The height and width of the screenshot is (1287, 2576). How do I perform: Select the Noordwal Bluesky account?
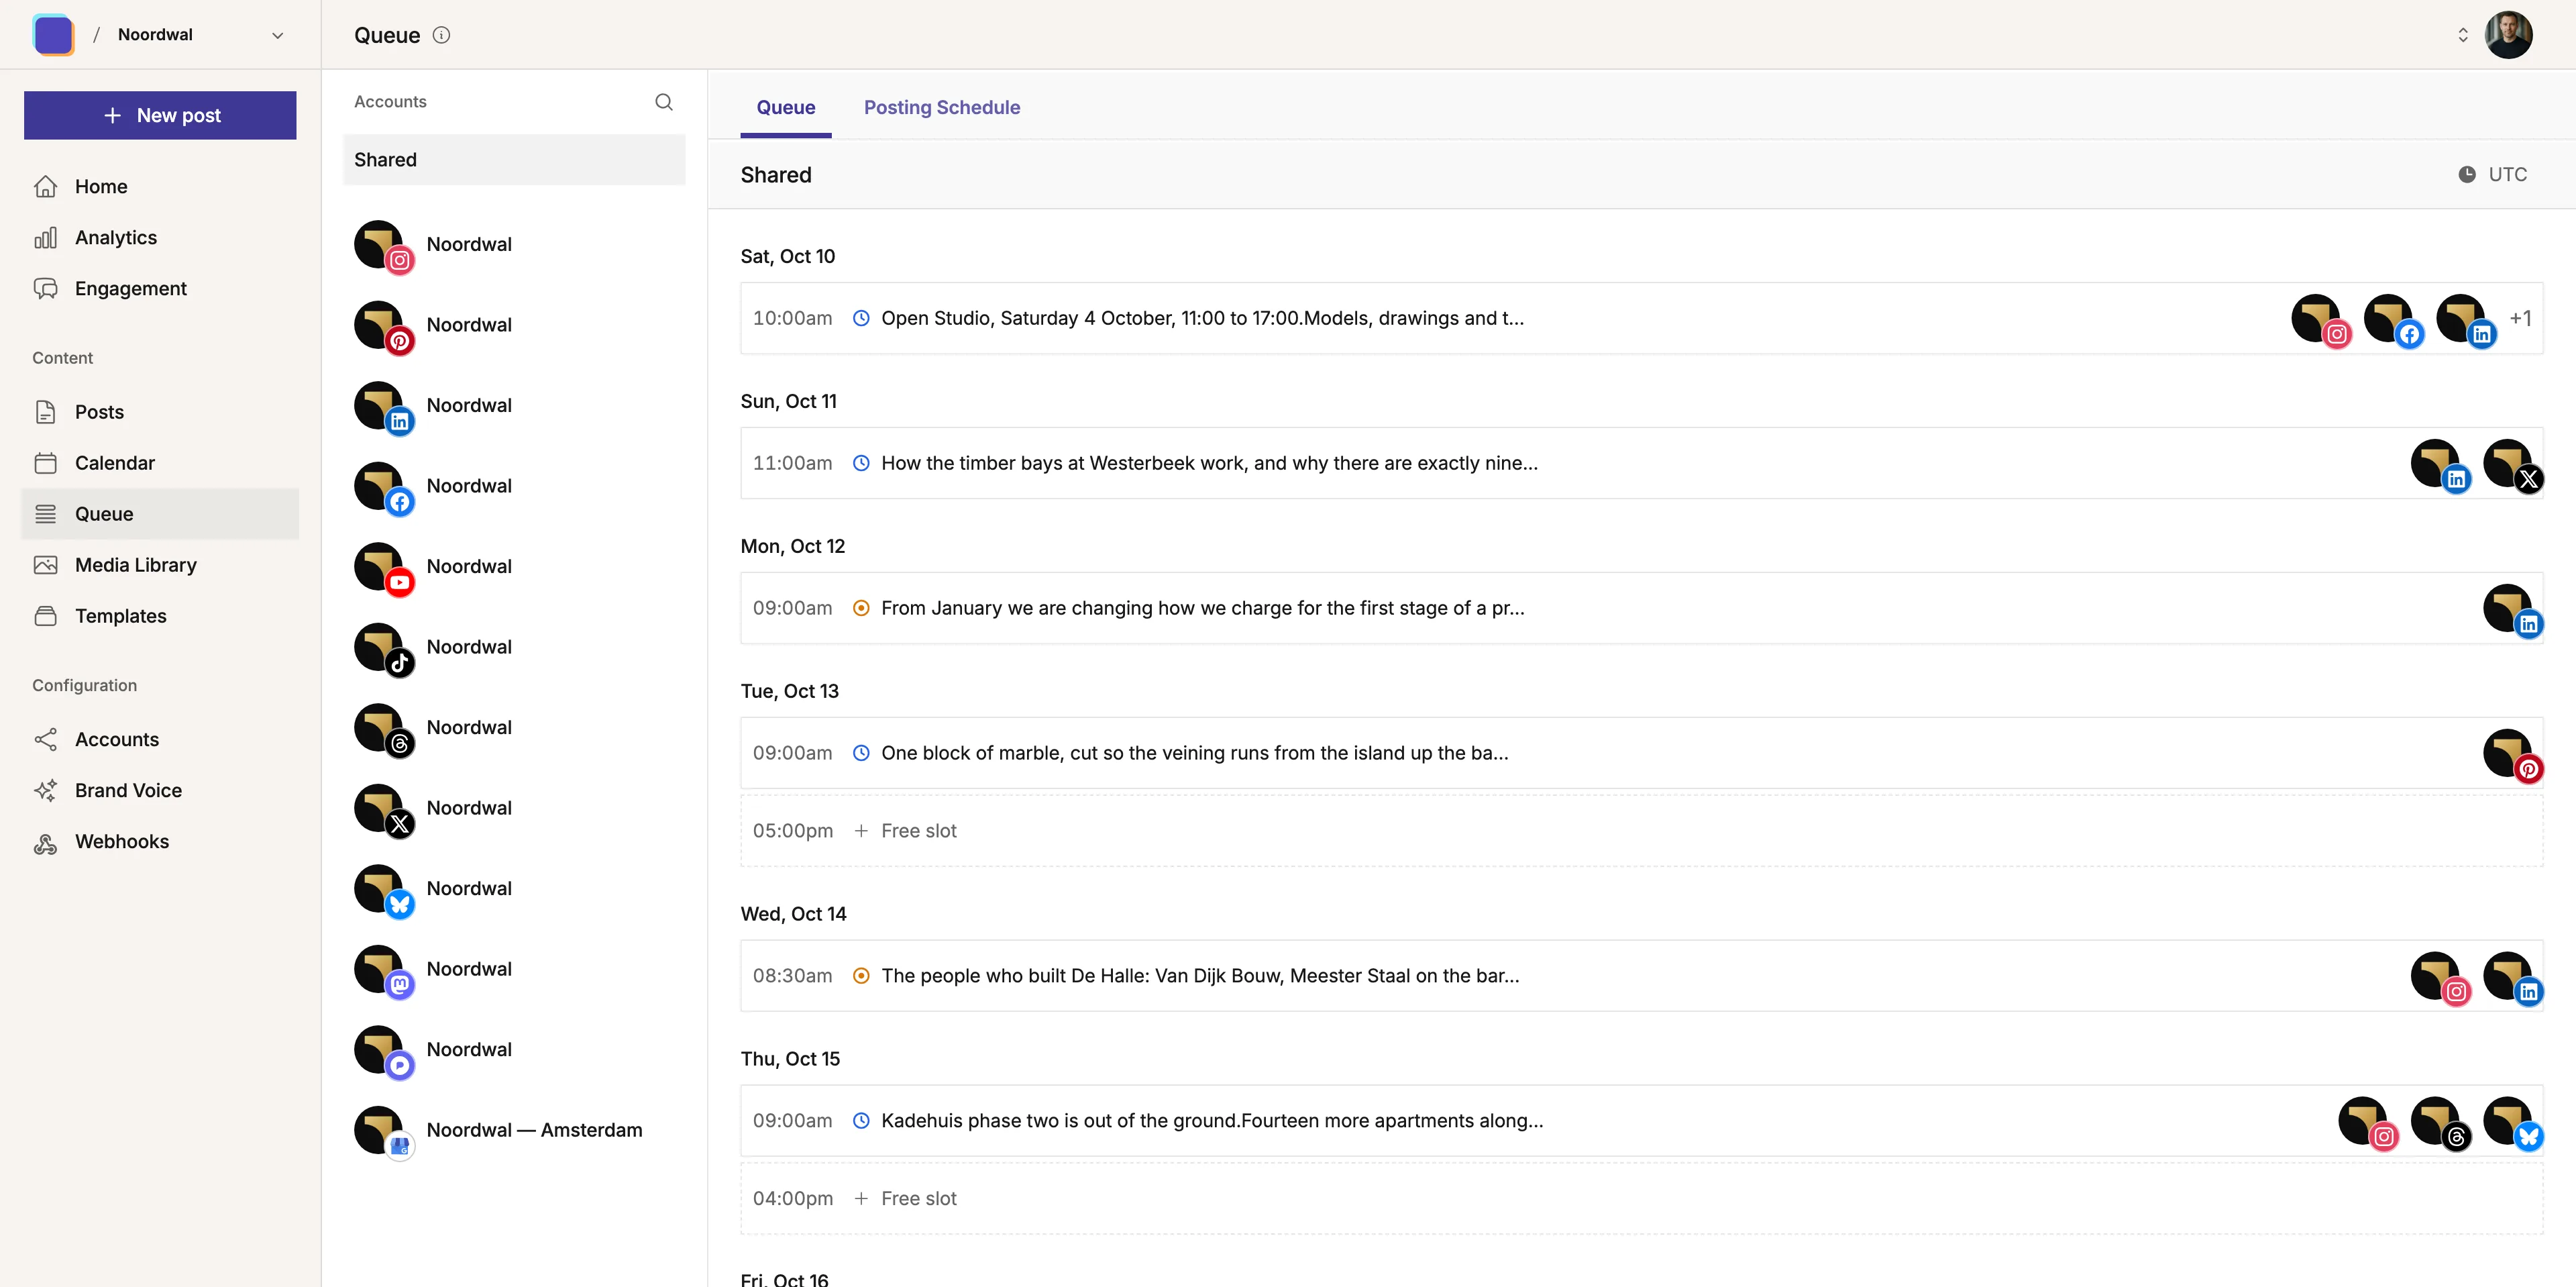coord(514,889)
